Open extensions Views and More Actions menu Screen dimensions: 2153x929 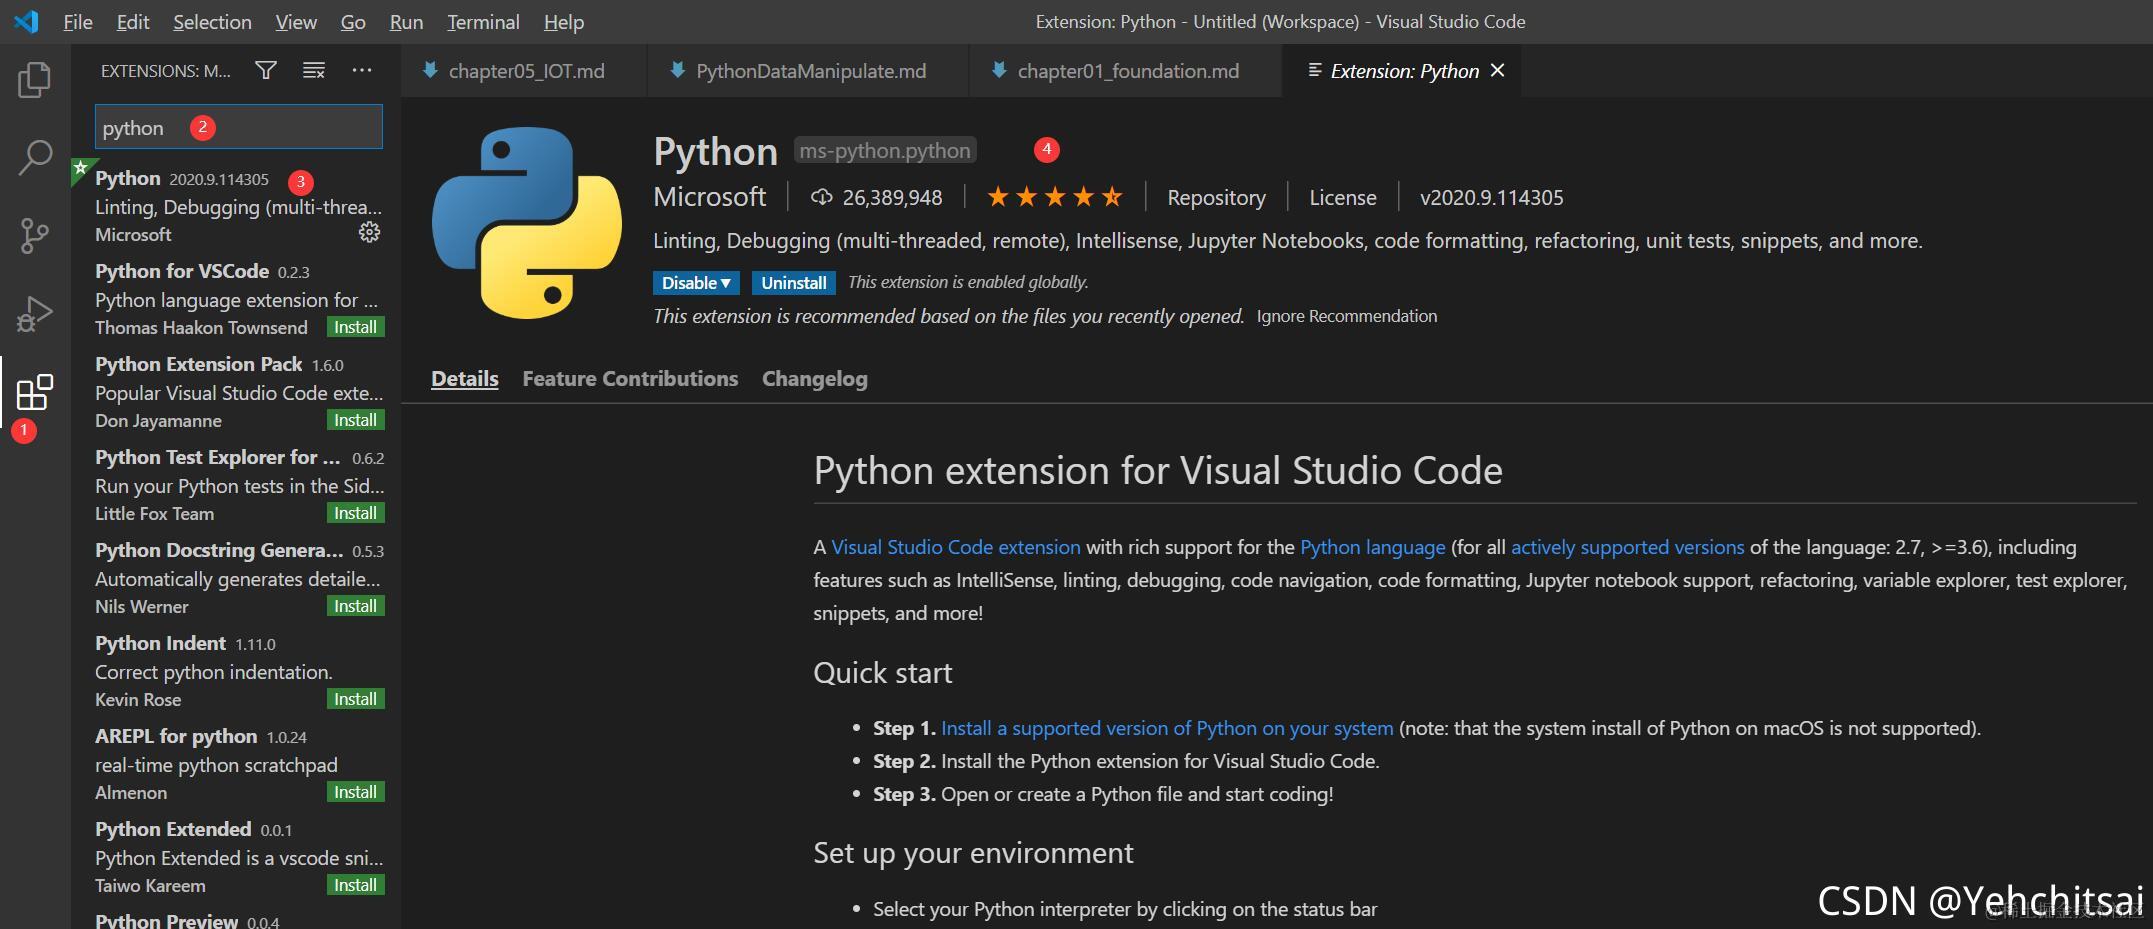point(362,70)
